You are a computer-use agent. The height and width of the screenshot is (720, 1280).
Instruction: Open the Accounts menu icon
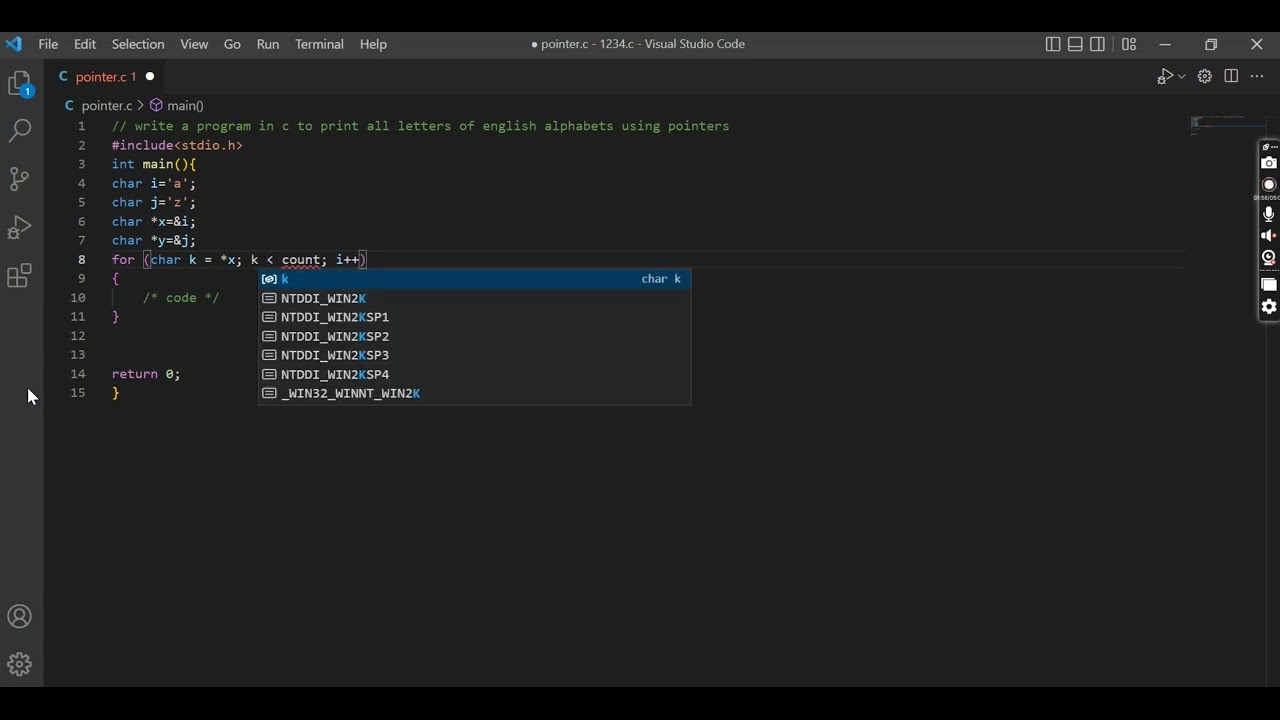[x=20, y=617]
